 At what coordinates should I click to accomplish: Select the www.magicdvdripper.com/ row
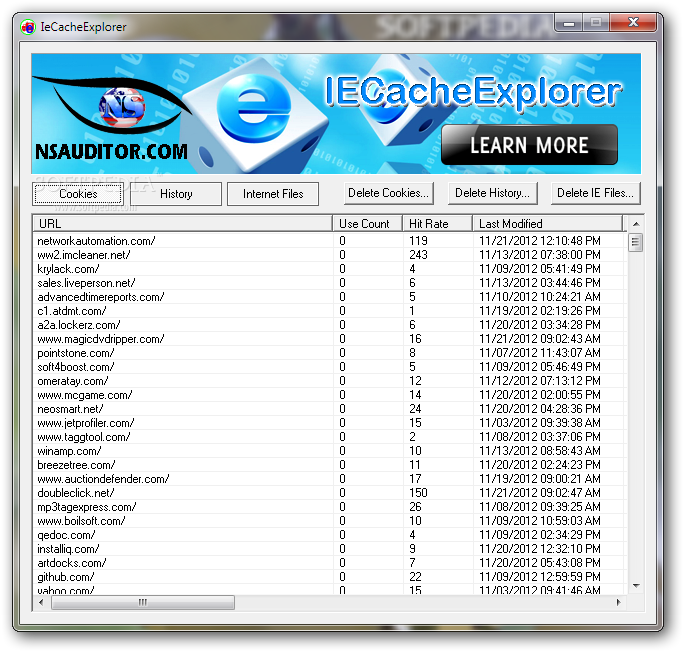[330, 338]
